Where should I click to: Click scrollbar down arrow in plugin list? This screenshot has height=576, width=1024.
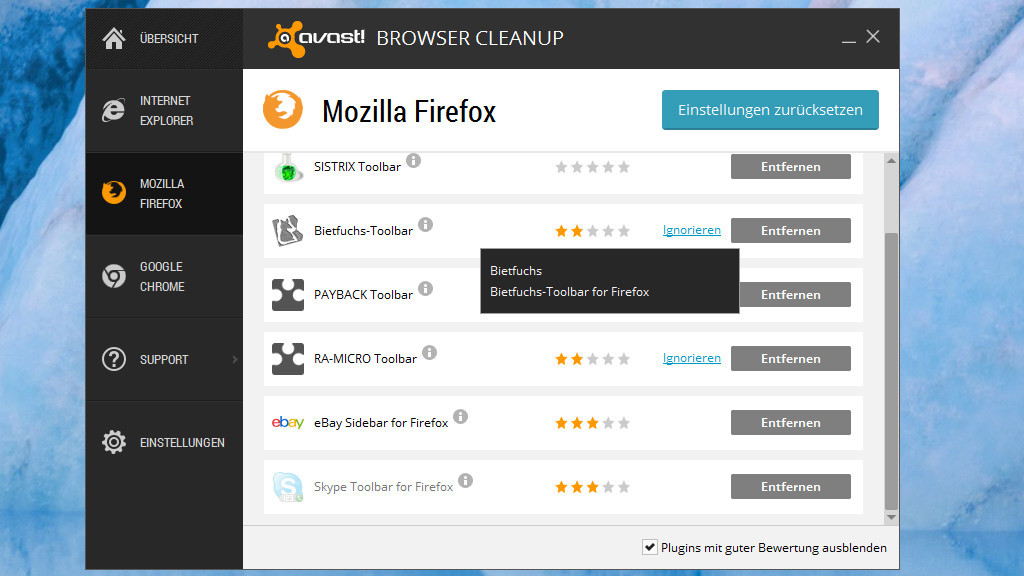point(891,517)
